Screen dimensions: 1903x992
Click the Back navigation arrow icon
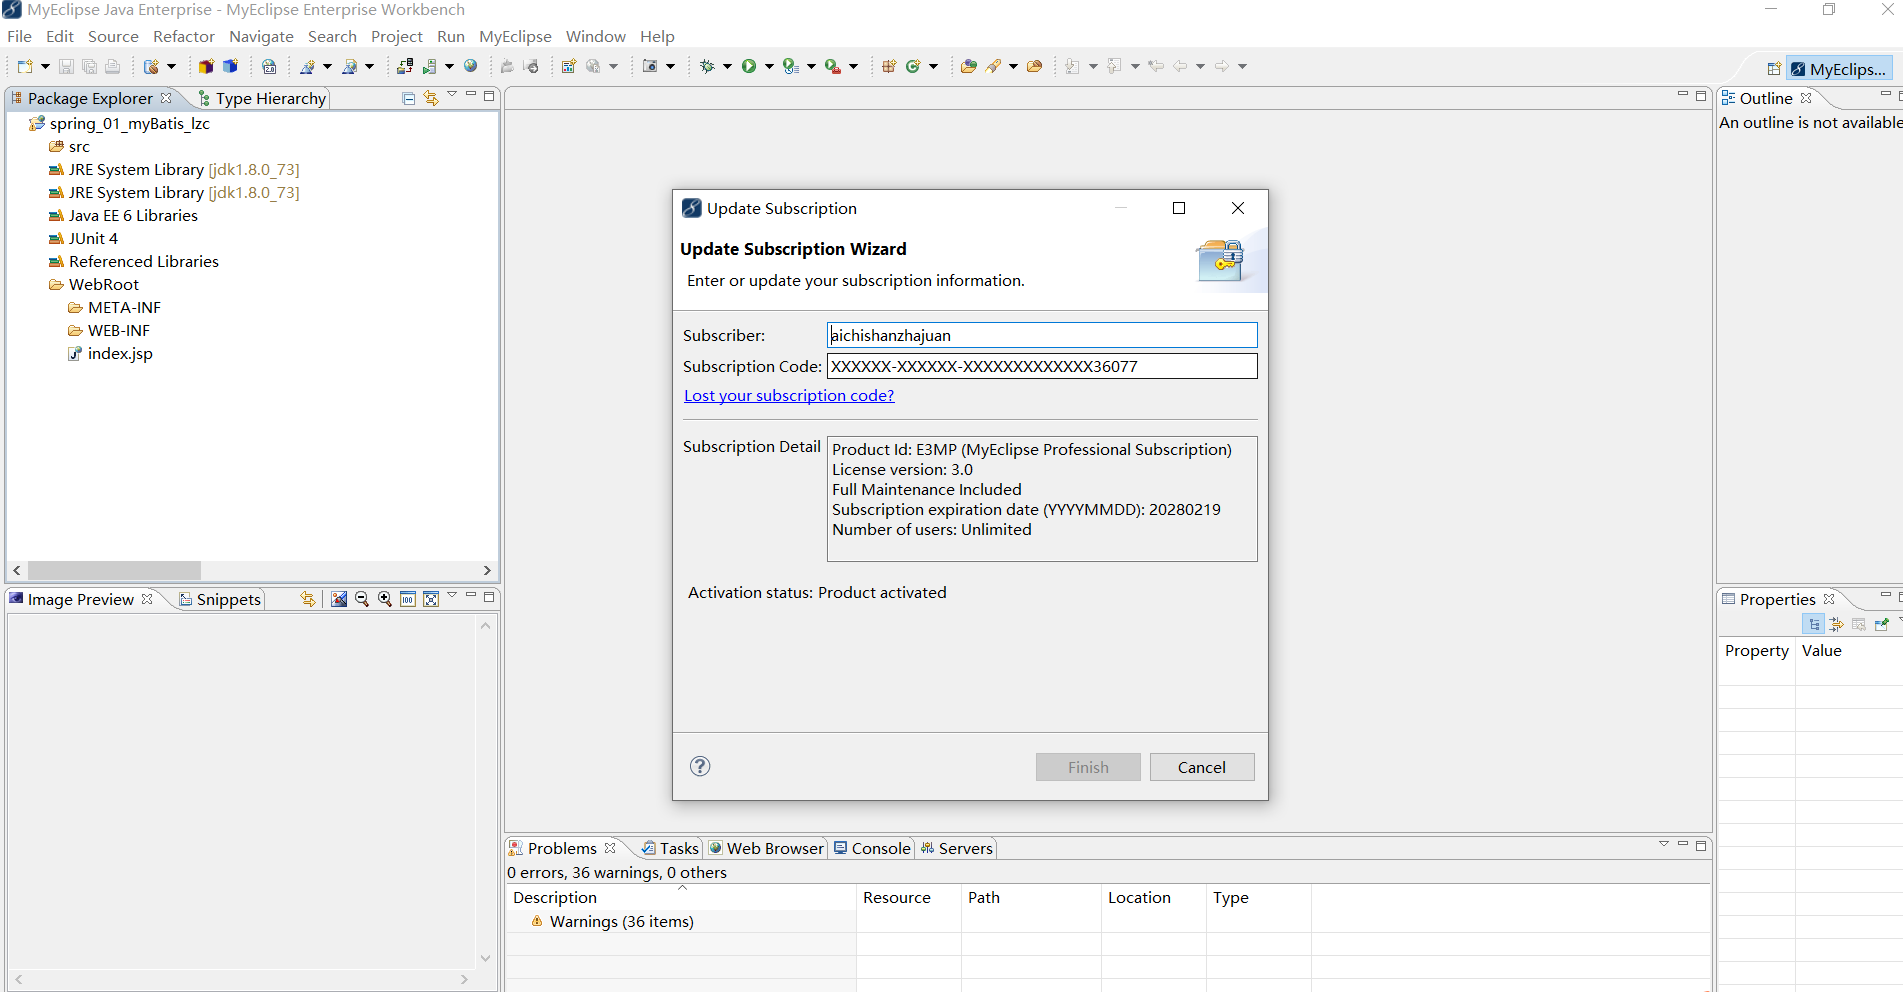1180,66
